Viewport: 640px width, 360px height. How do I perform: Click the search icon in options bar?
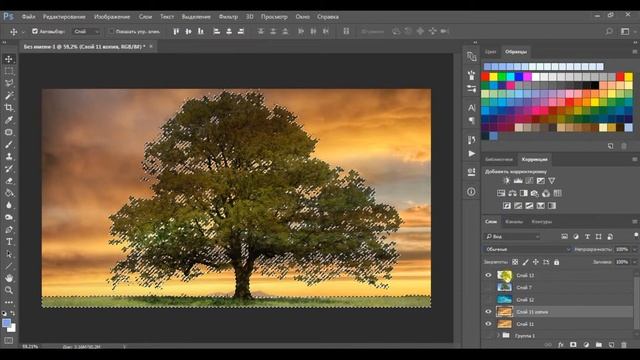(x=609, y=31)
